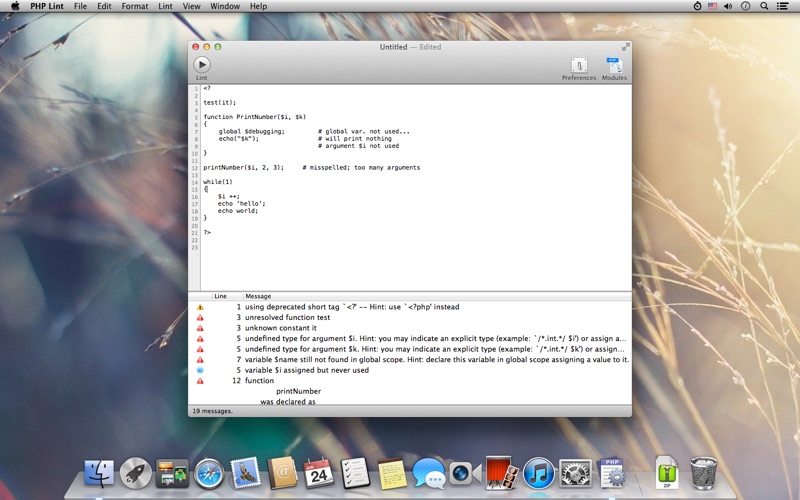Open Spotlight search magnifier icon
The image size is (800, 500).
pyautogui.click(x=764, y=6)
